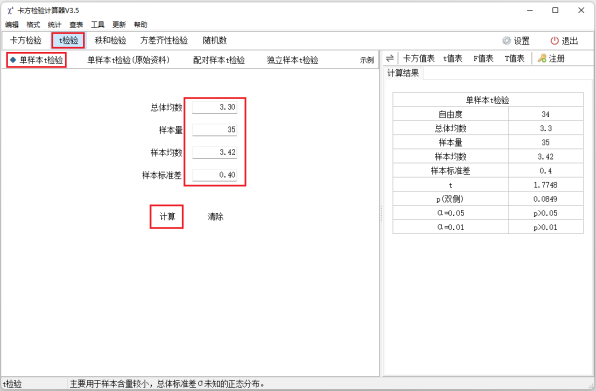This screenshot has height=391, width=596.
Task: Click the 样本标准差 input field
Action: (x=214, y=175)
